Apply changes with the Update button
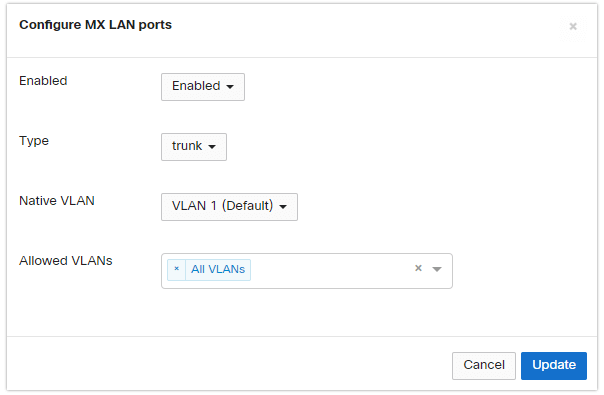This screenshot has height=395, width=604. (554, 365)
